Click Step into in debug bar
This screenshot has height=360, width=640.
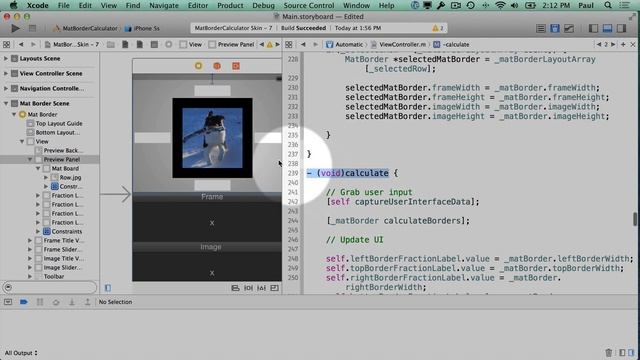click(71, 302)
